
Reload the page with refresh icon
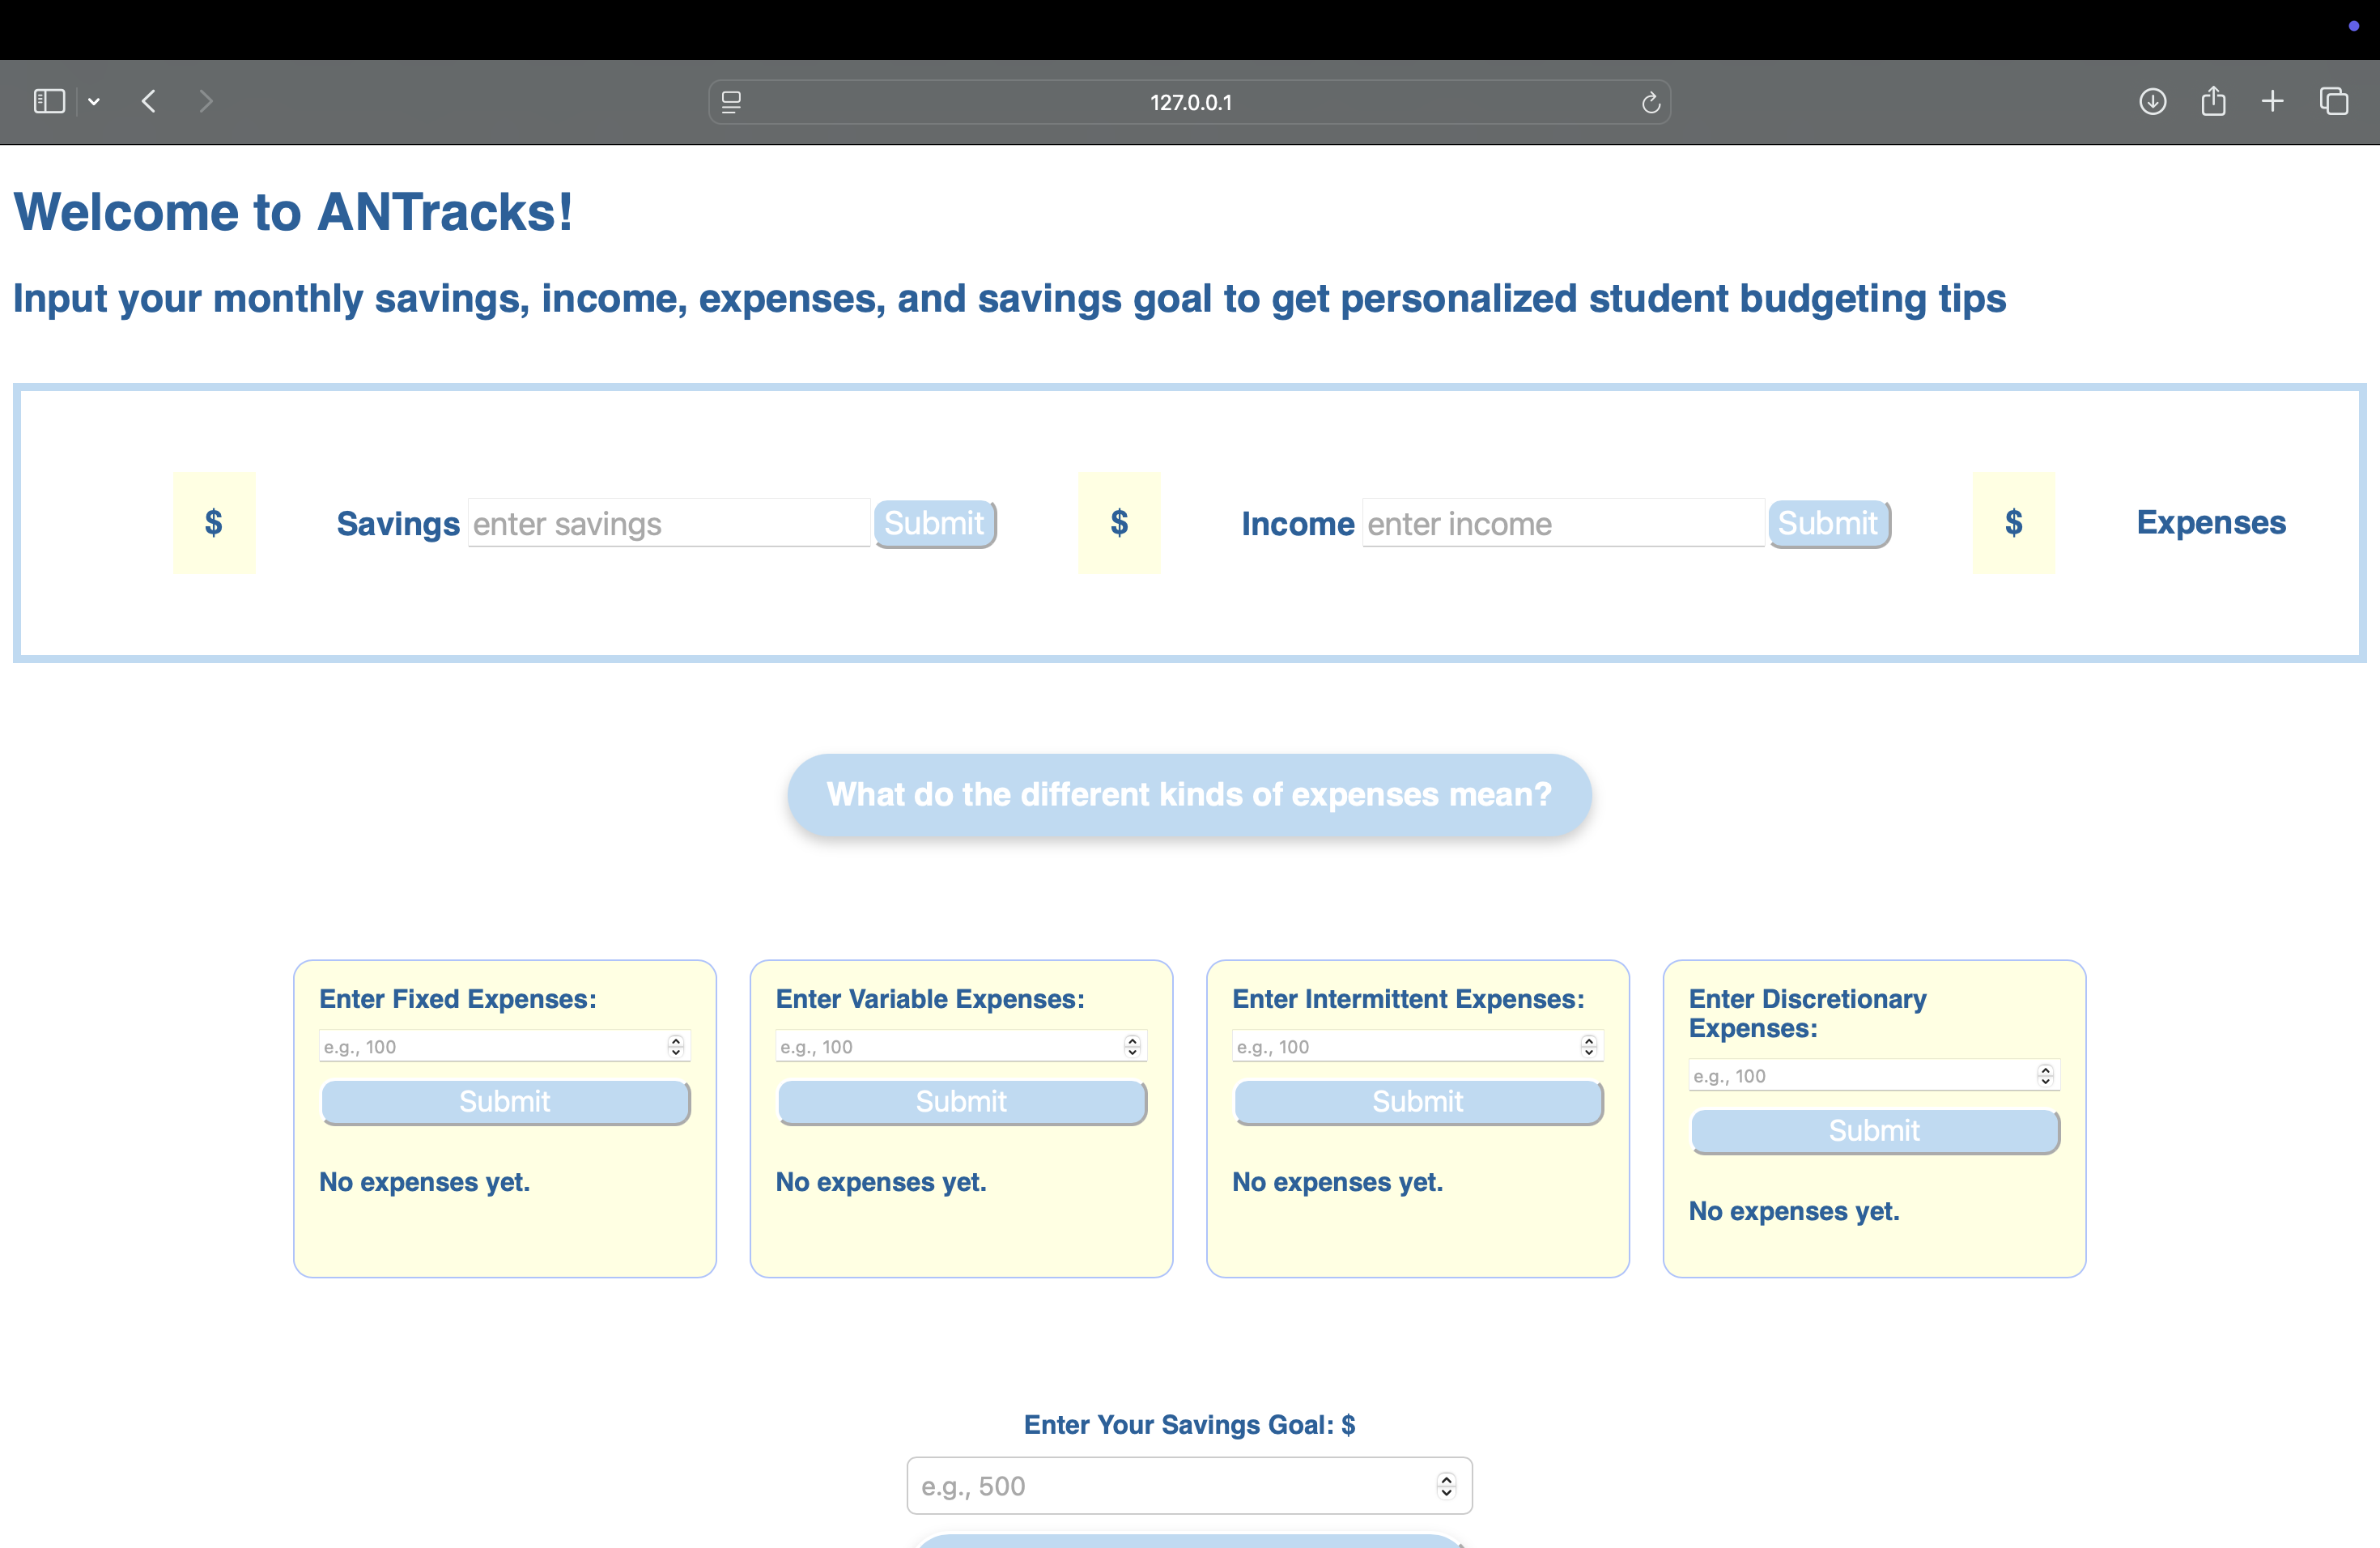click(1650, 102)
